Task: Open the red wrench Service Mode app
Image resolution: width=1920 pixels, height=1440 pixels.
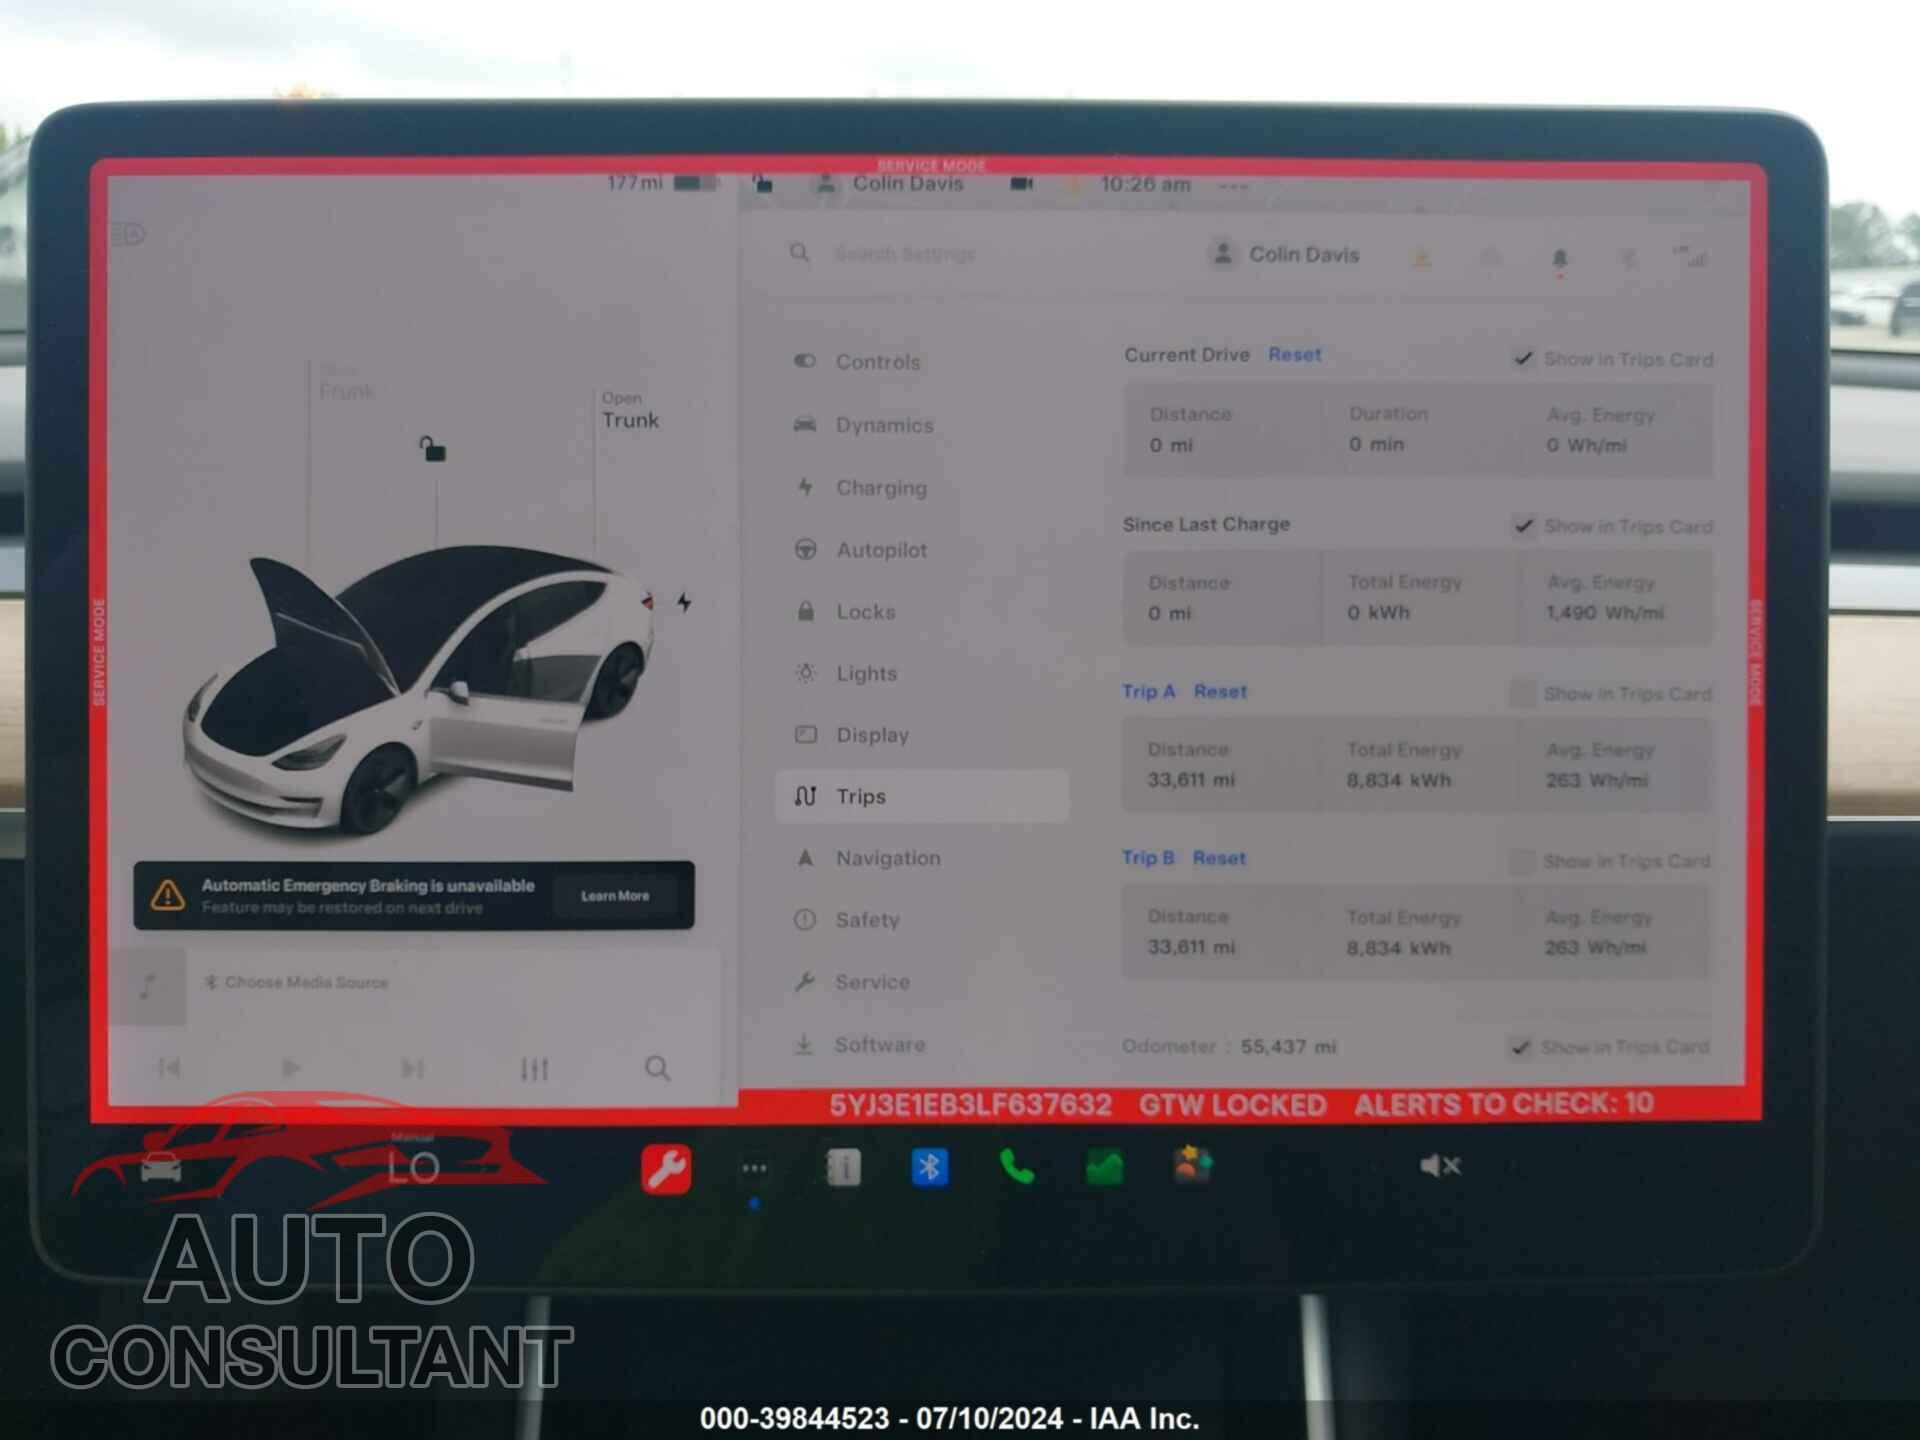Action: click(666, 1169)
